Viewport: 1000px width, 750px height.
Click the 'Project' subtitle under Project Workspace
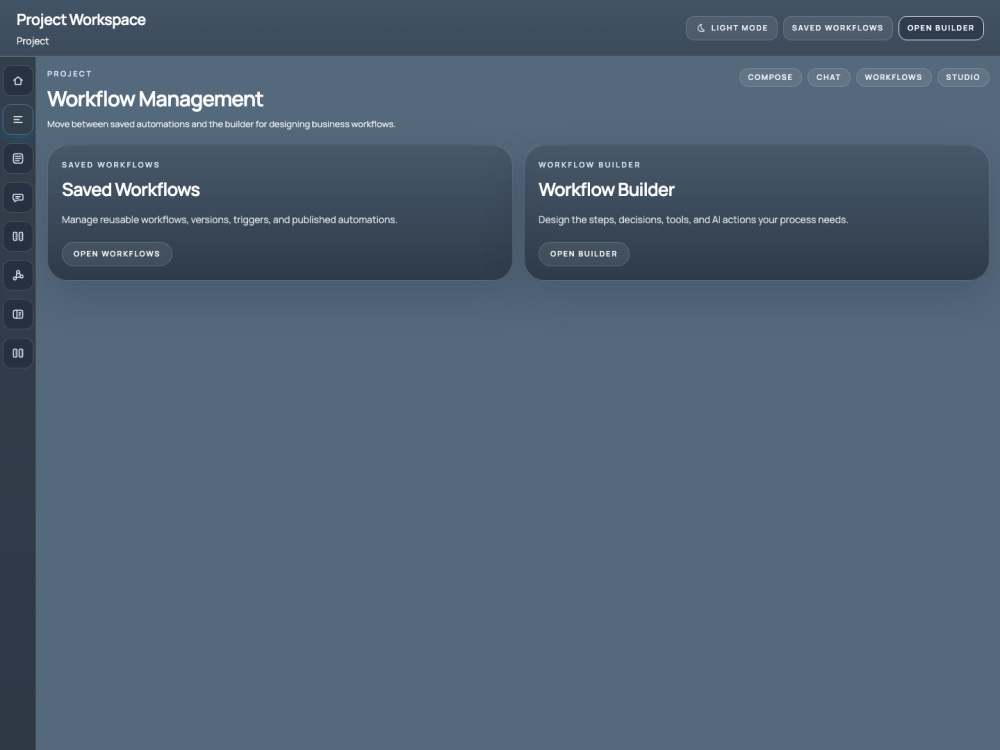(x=33, y=41)
